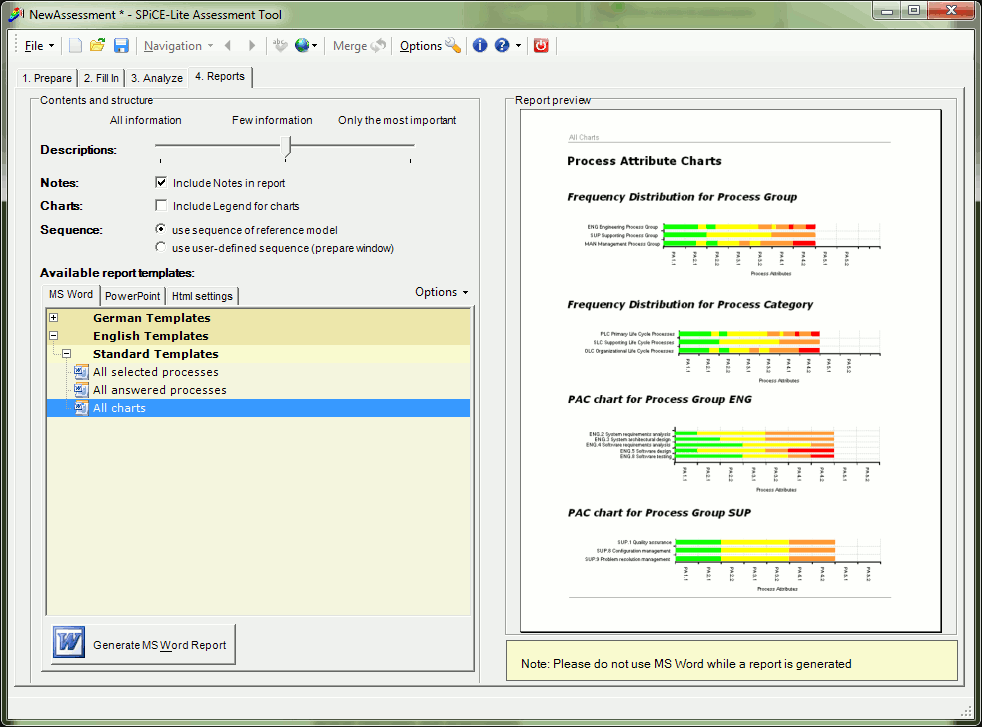Click the Descriptions slider thumb
The image size is (982, 727).
[x=286, y=147]
